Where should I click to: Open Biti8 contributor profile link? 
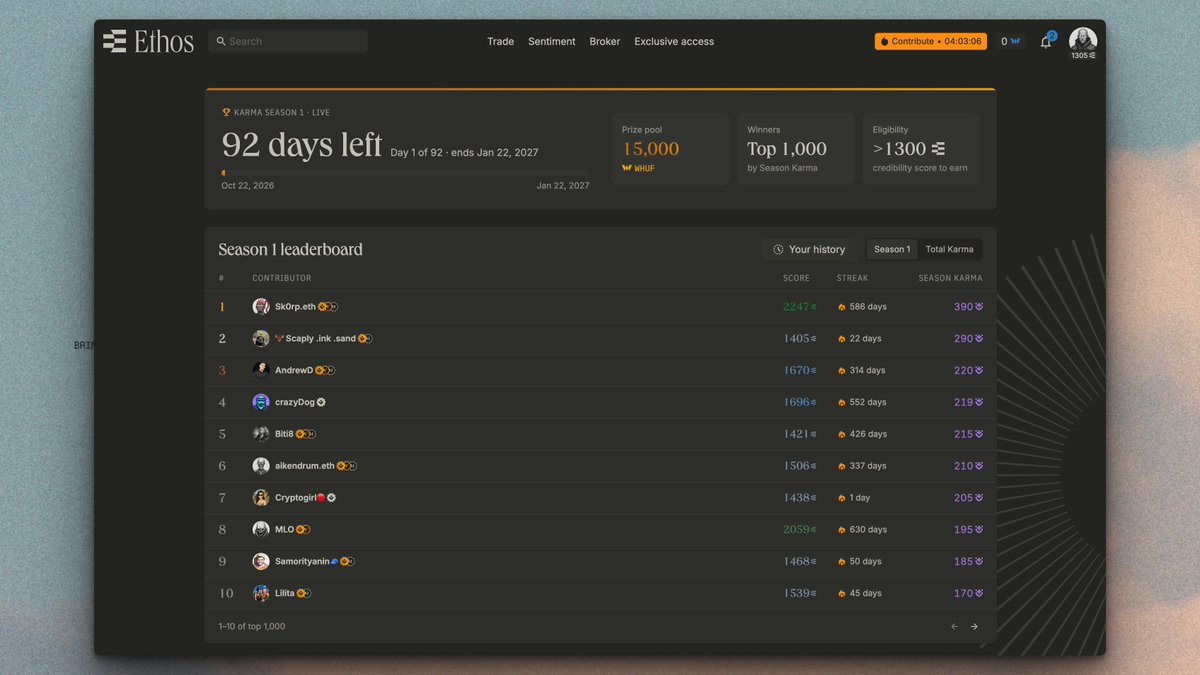(284, 434)
